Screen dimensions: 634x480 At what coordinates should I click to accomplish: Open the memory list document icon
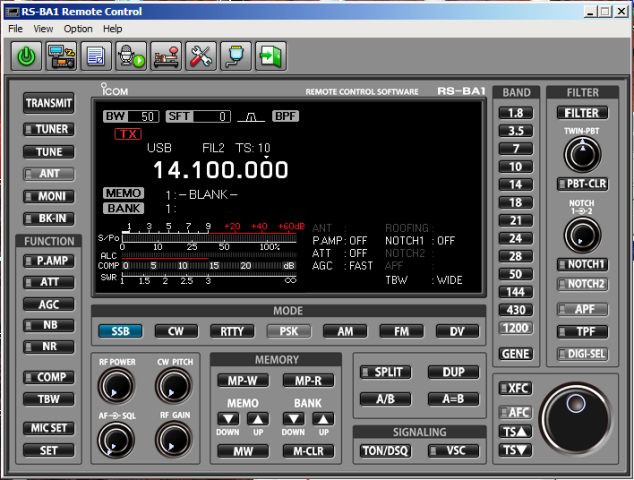pyautogui.click(x=96, y=56)
